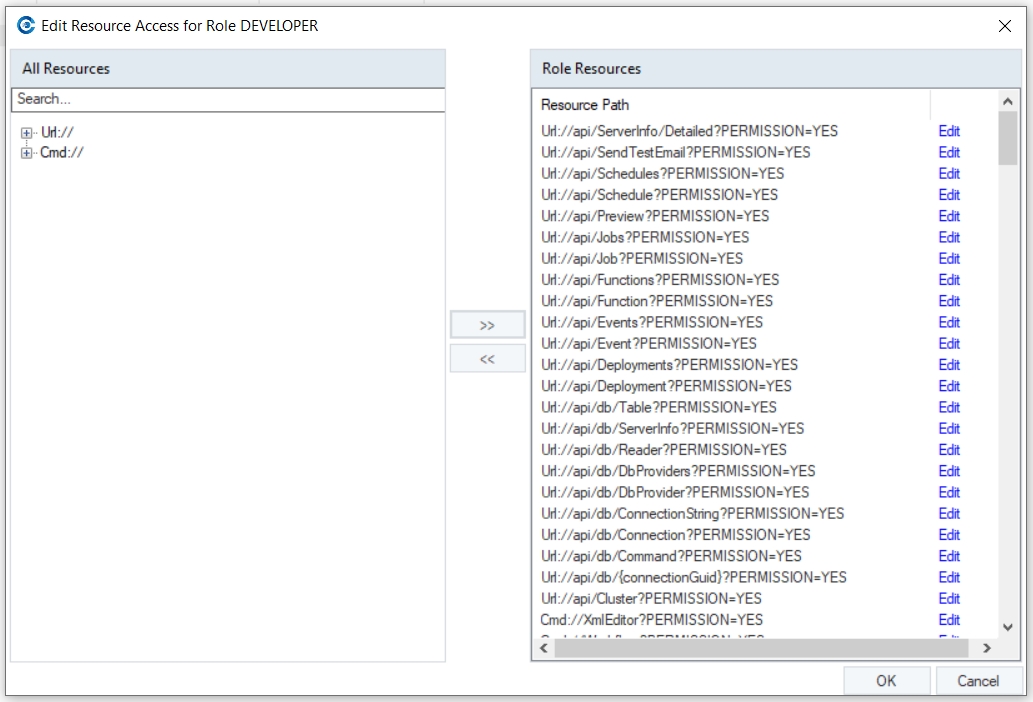The height and width of the screenshot is (702, 1033).
Task: Select the Cmd:// item in All Resources
Action: coord(62,153)
